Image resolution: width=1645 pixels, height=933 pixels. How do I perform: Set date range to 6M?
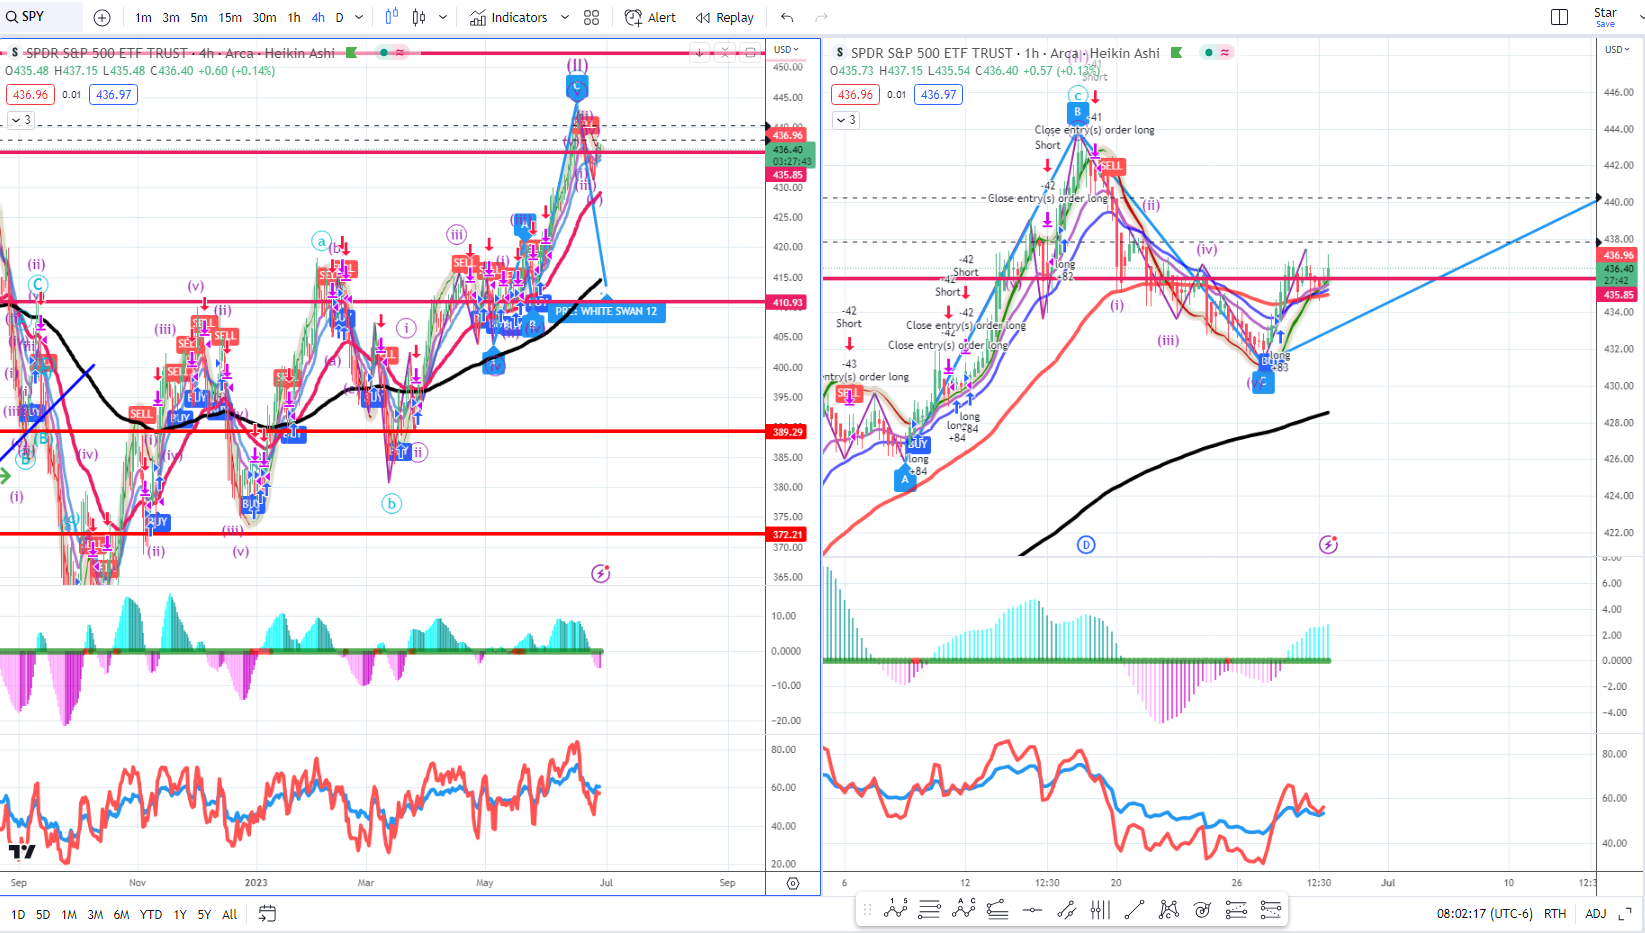tap(121, 914)
